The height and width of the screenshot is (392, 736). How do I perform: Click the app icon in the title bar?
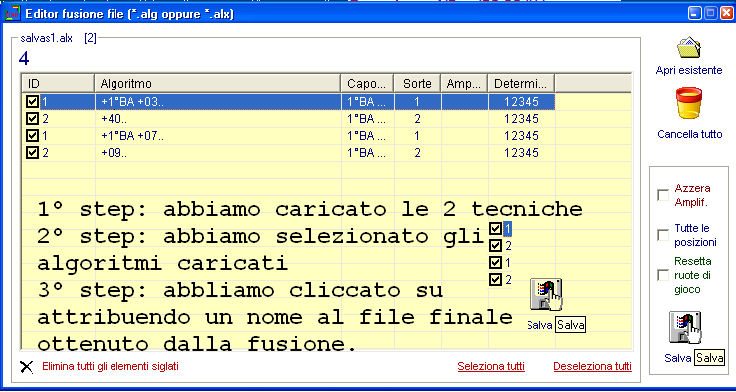[x=13, y=13]
